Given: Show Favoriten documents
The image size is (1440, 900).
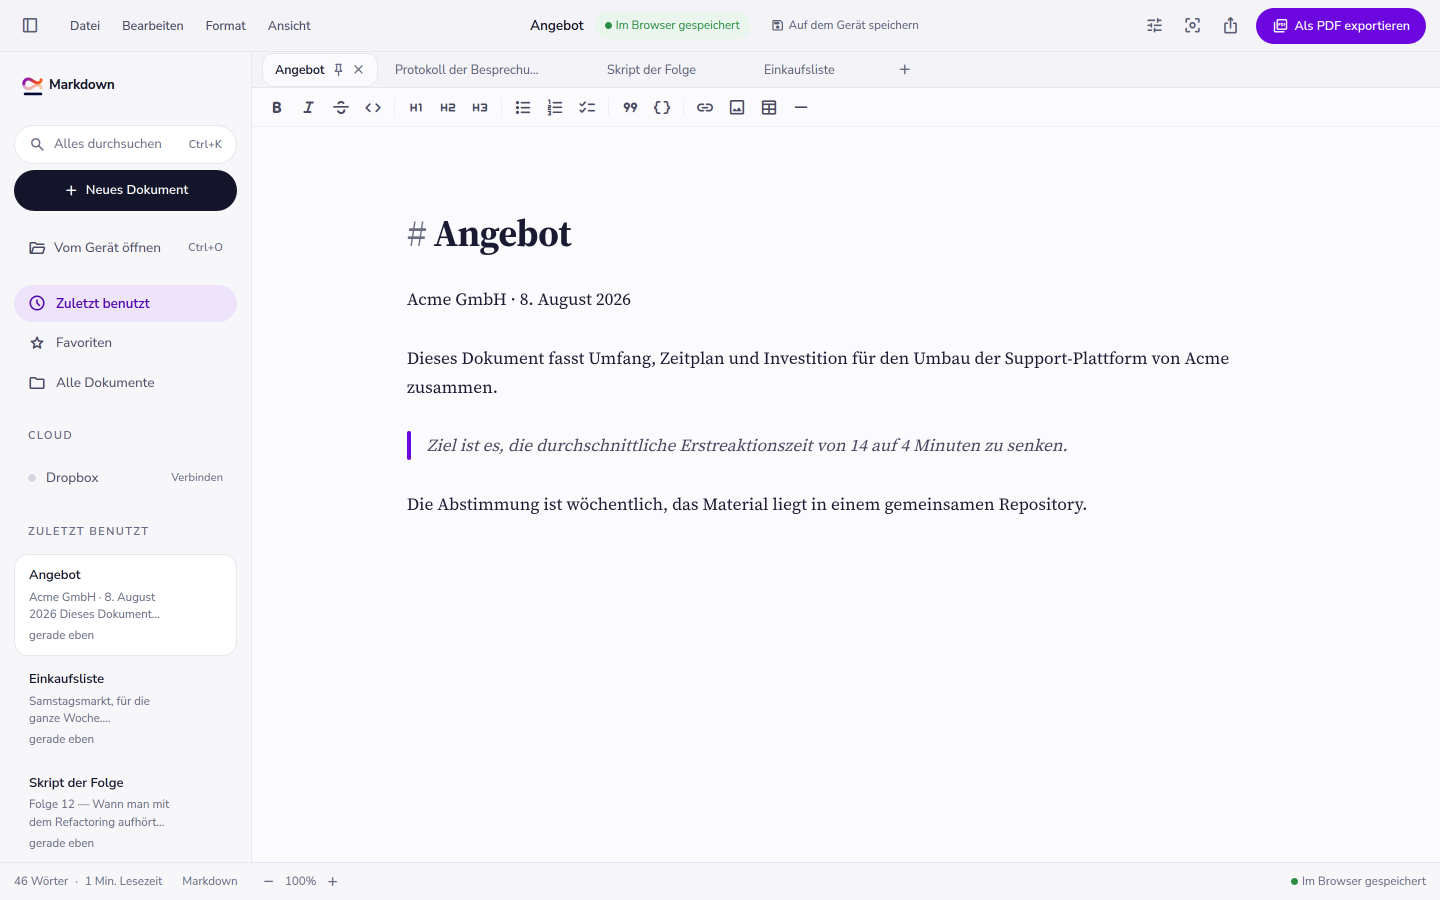Looking at the screenshot, I should tap(125, 343).
